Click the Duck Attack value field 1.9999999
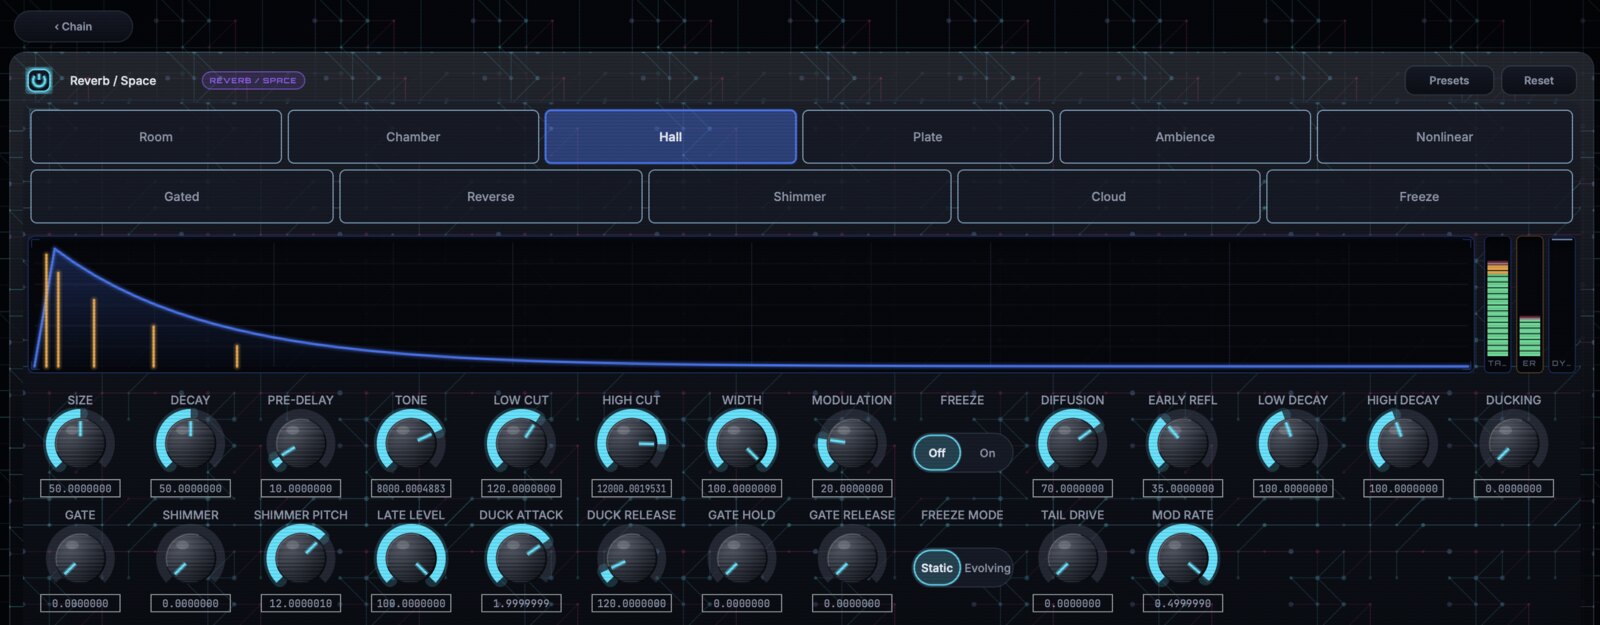The image size is (1600, 625). (x=521, y=604)
